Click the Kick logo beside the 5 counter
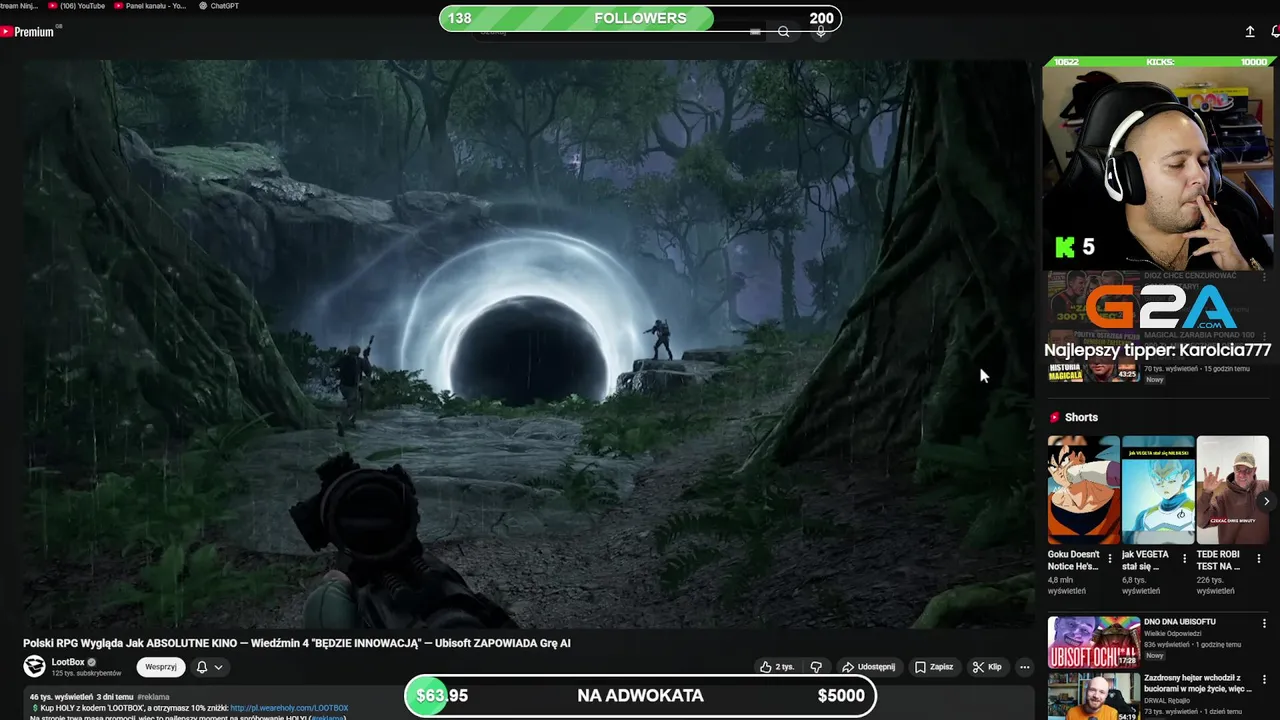Screen dimensions: 1280x720 1065,246
